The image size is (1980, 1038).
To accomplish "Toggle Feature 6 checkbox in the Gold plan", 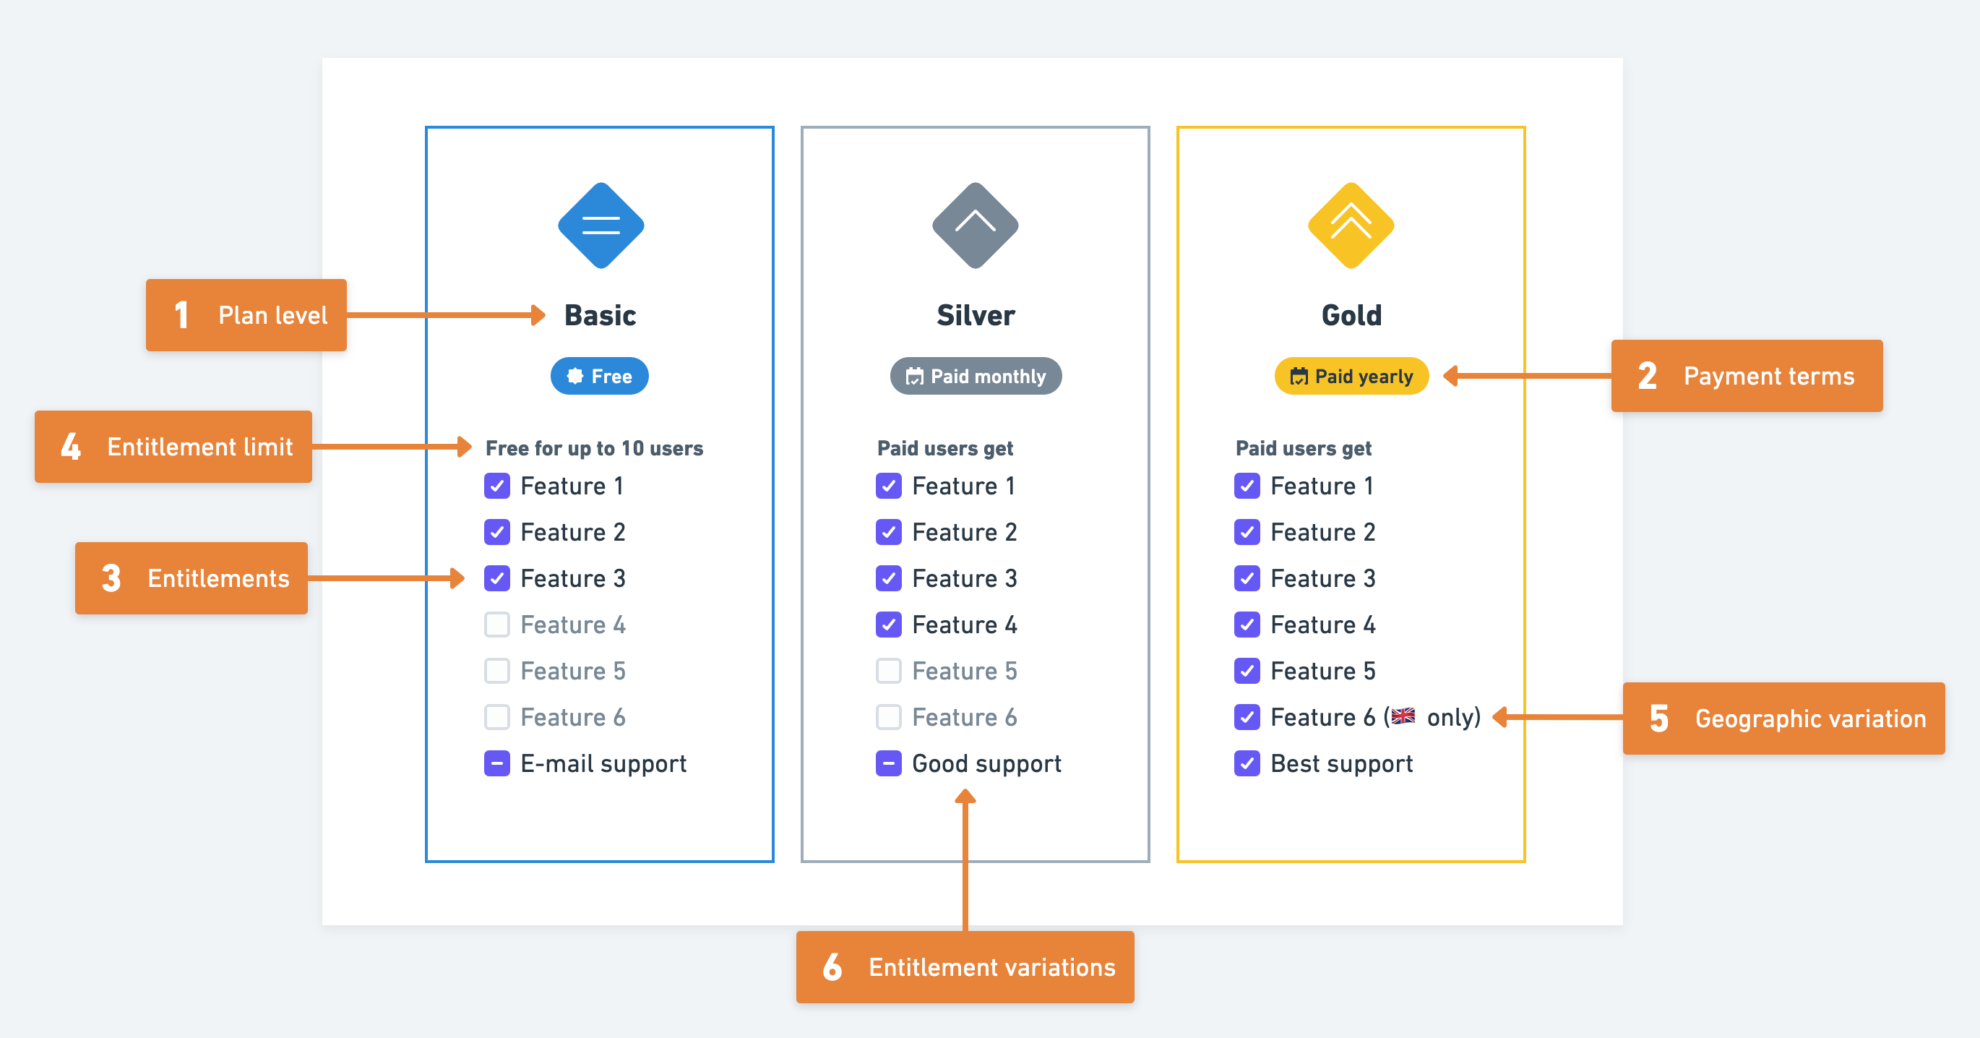I will pos(1247,717).
